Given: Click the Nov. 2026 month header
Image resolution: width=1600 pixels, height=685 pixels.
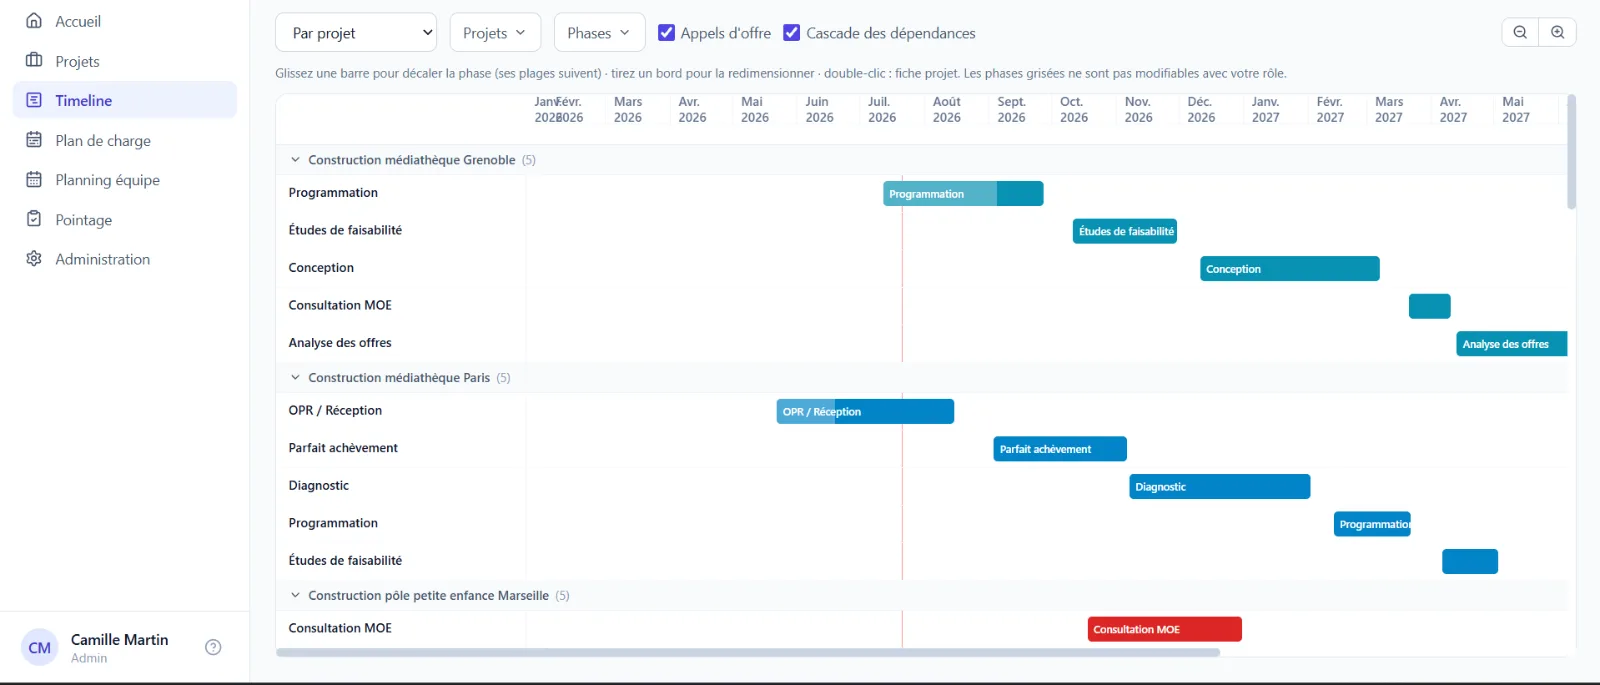Looking at the screenshot, I should coord(1138,109).
